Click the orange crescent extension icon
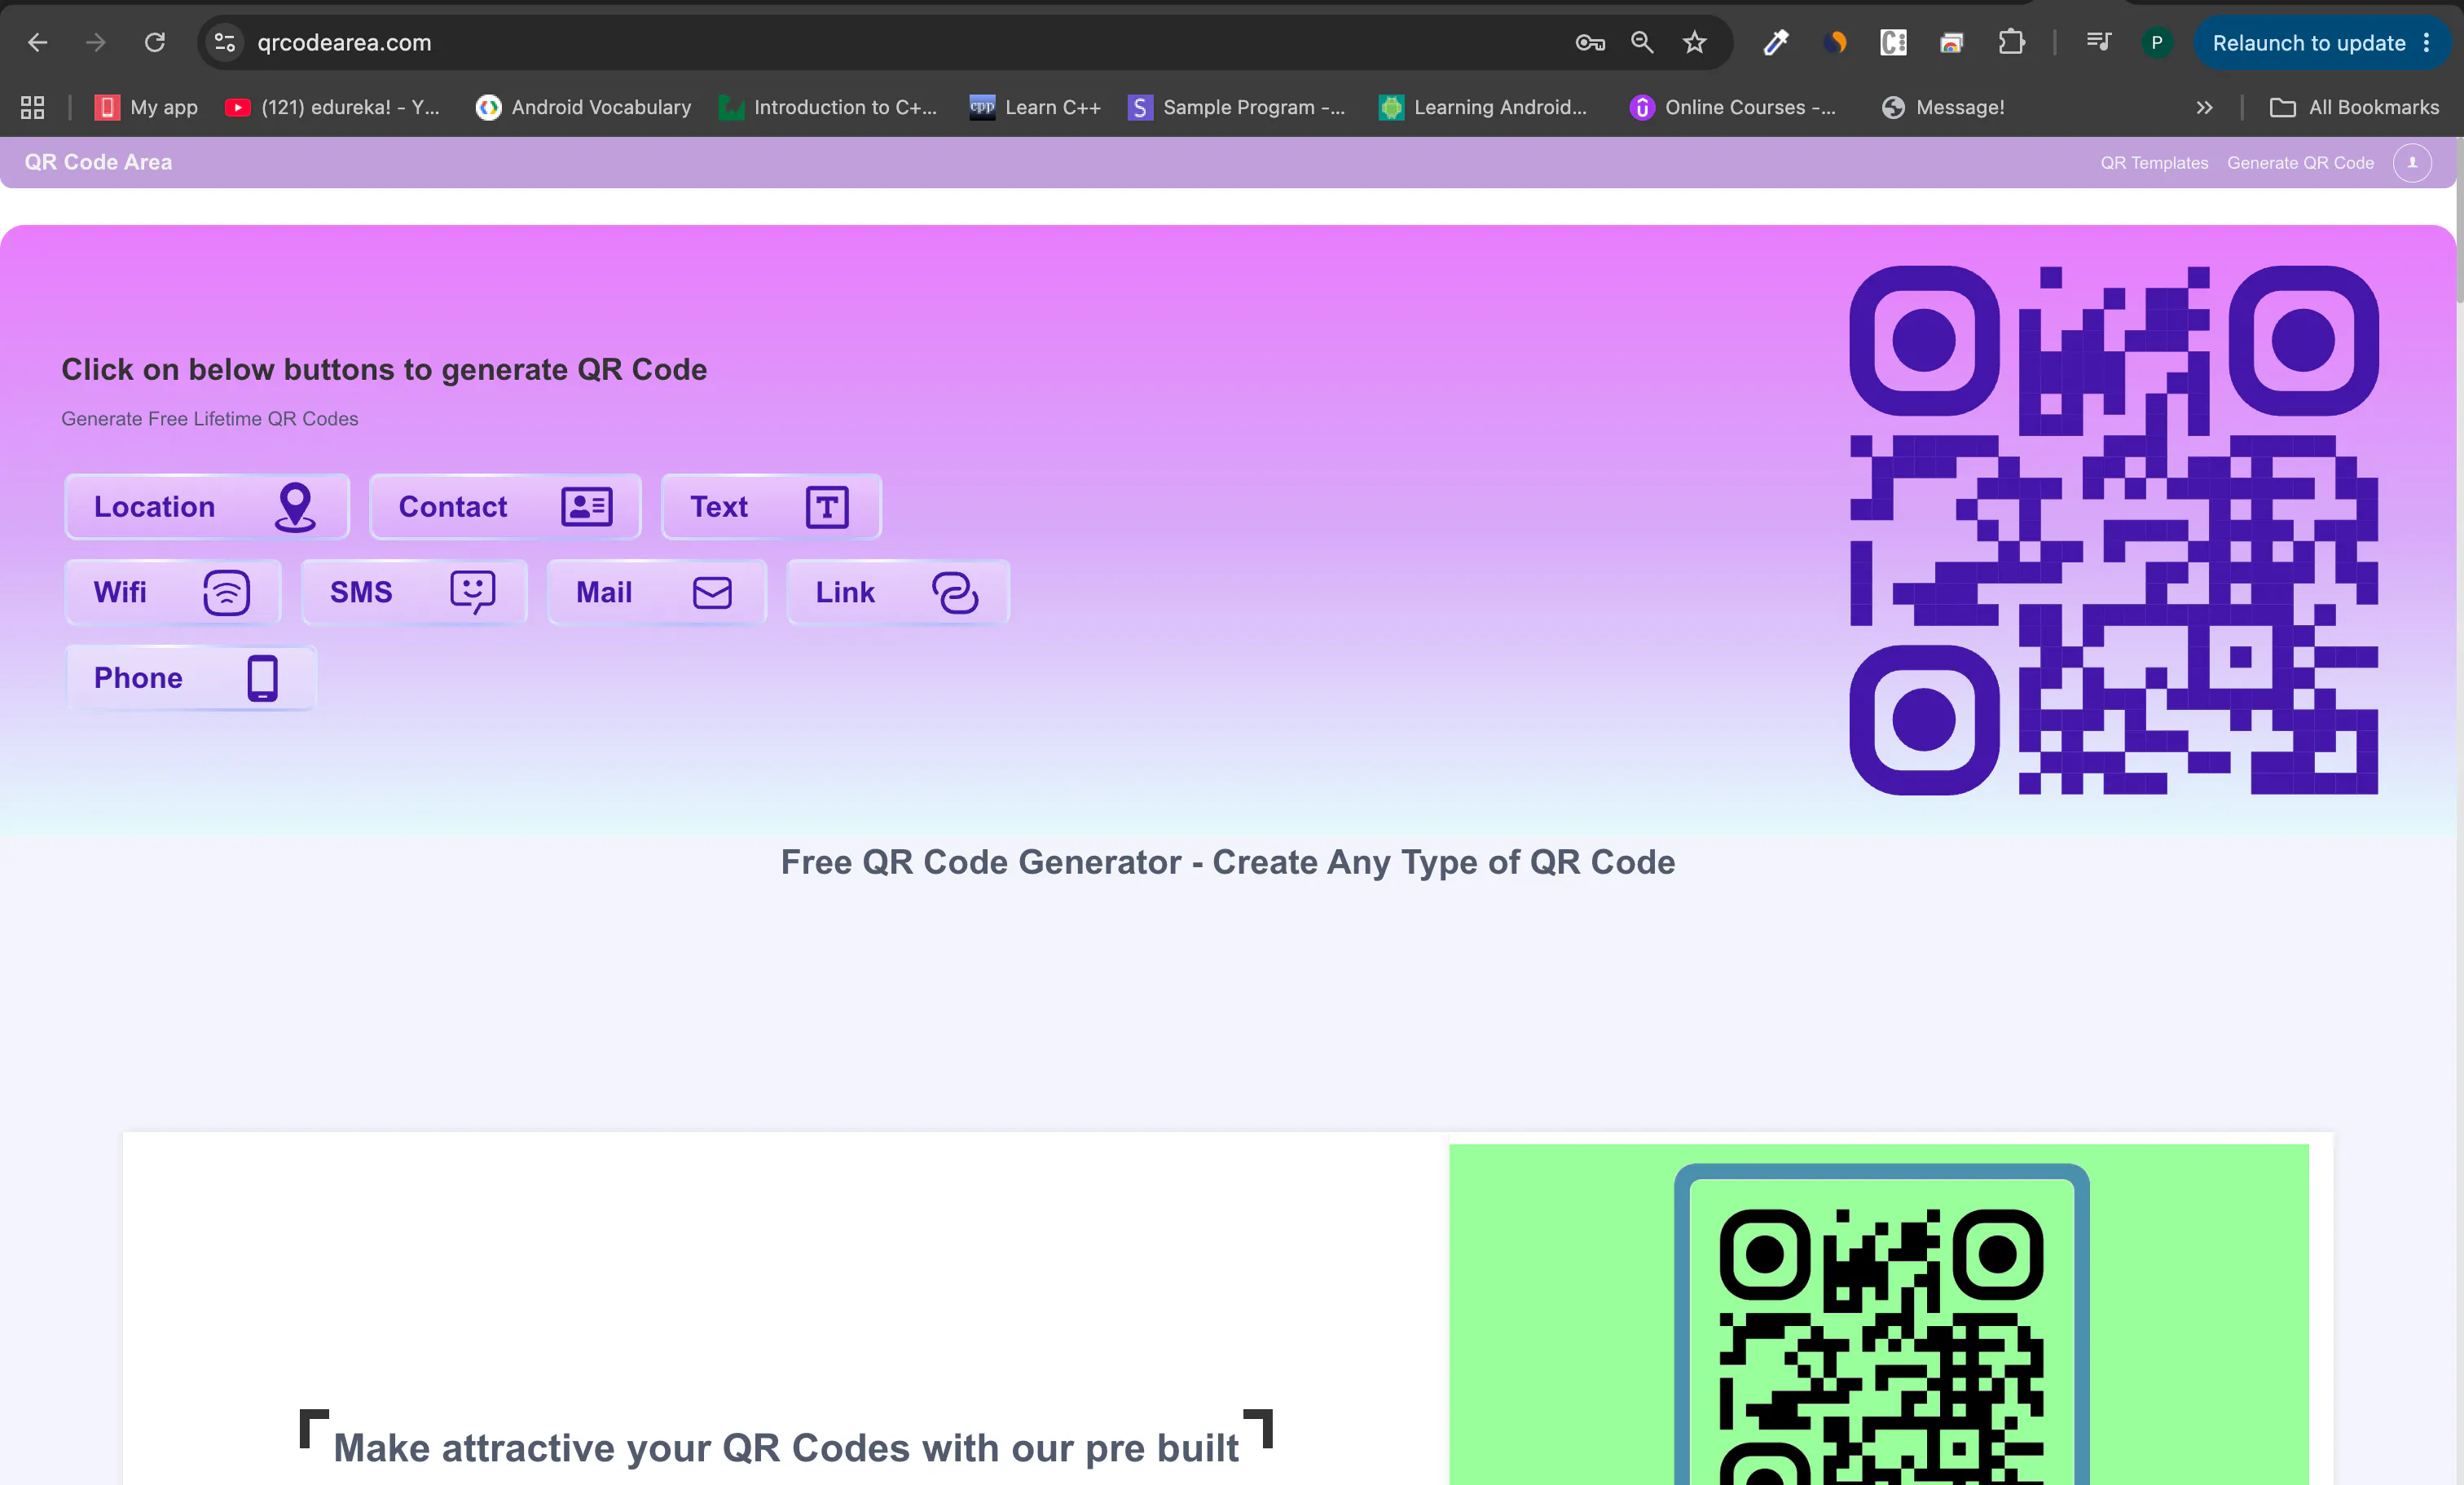Image resolution: width=2464 pixels, height=1485 pixels. coord(1835,42)
